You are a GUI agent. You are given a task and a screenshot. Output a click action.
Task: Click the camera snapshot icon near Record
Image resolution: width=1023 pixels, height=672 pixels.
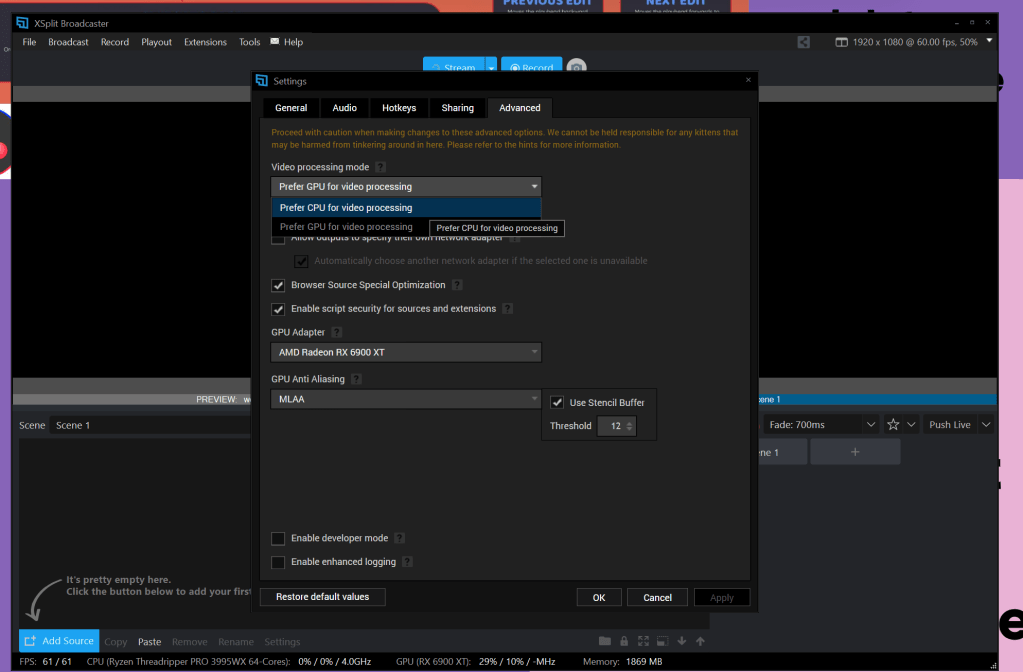point(576,67)
